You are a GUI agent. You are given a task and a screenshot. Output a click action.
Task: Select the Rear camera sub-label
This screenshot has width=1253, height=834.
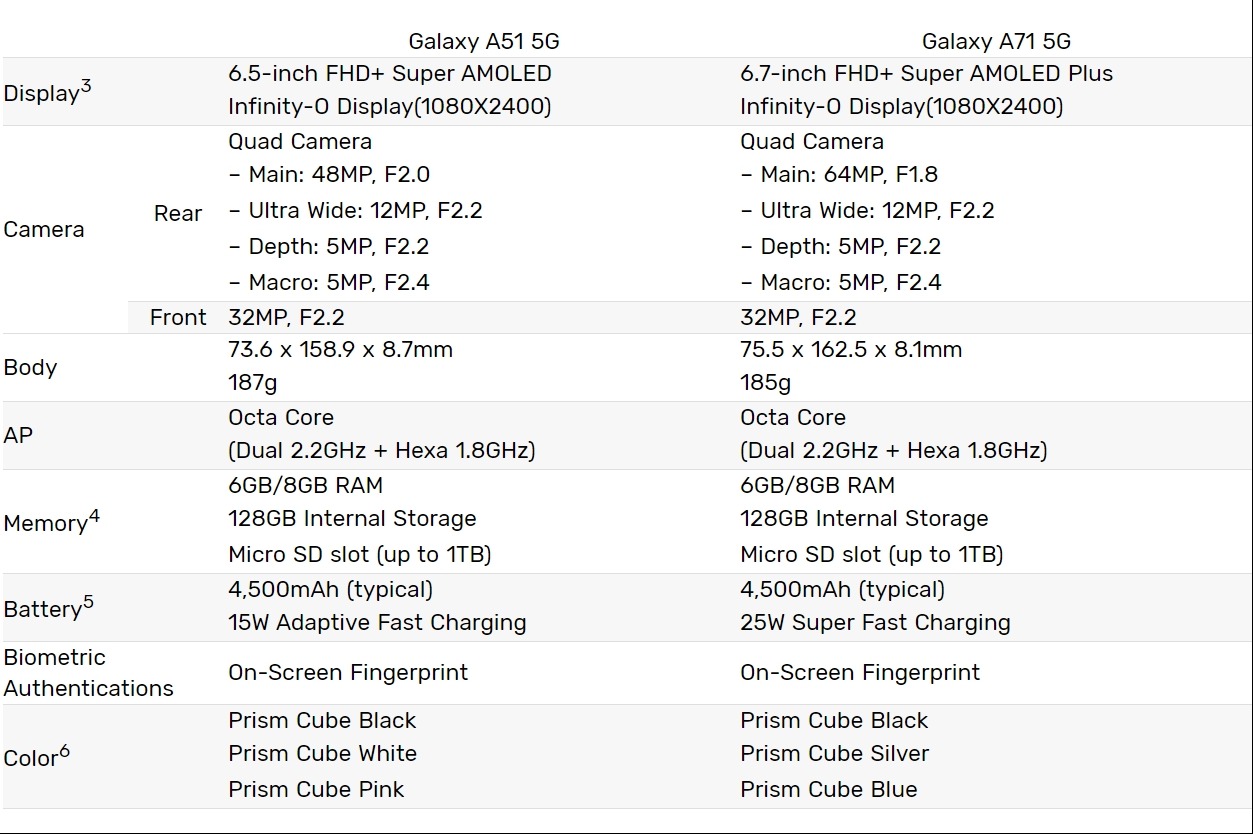coord(178,213)
